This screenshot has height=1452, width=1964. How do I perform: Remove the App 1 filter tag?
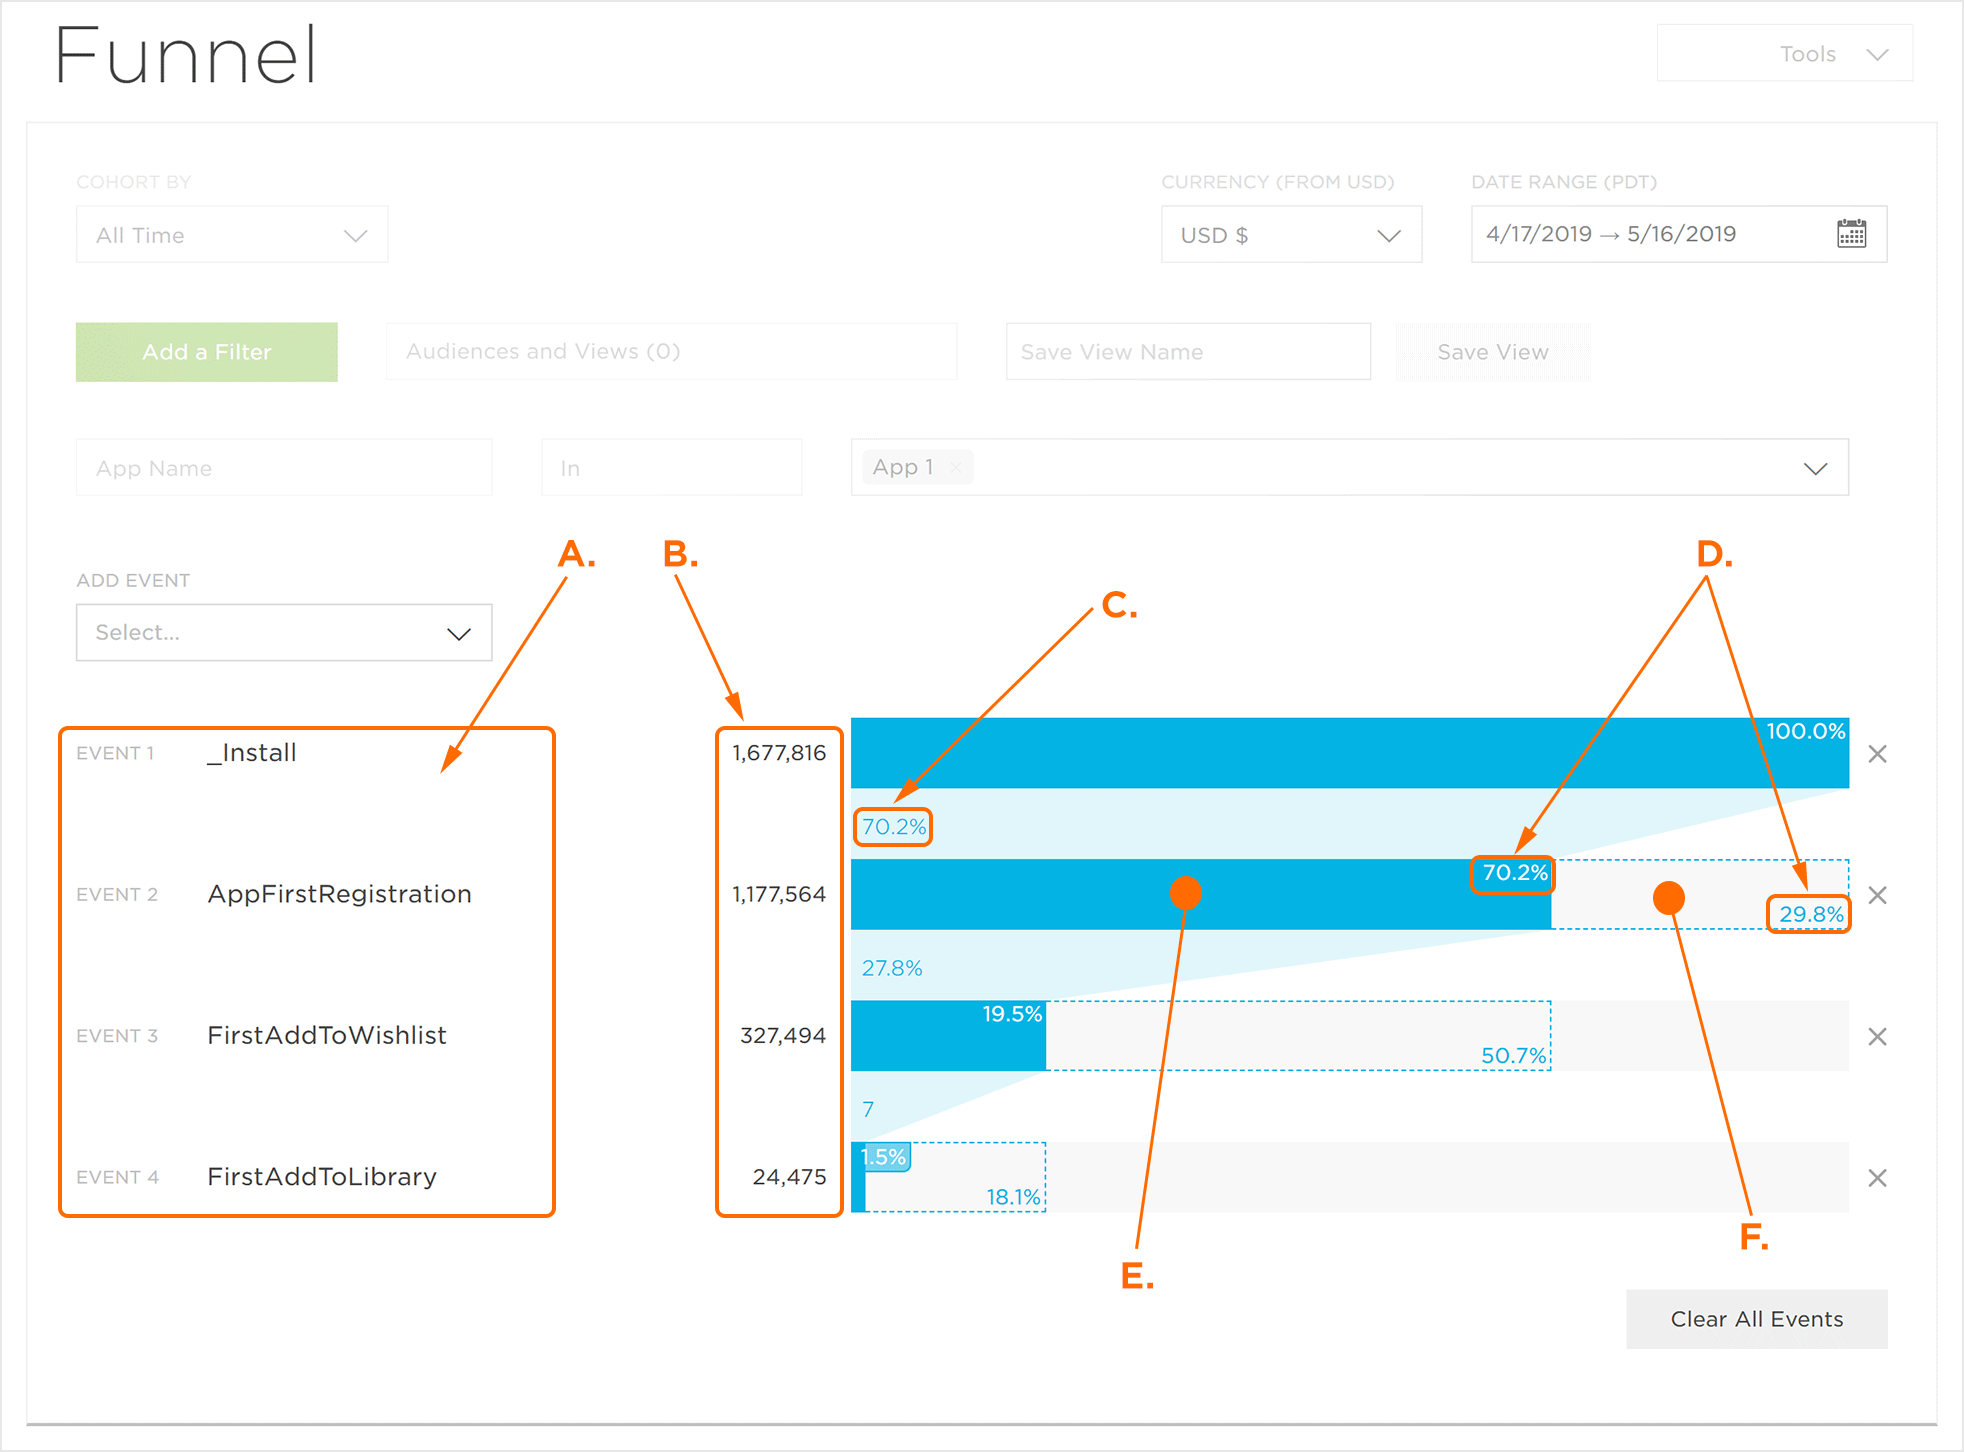tap(957, 467)
